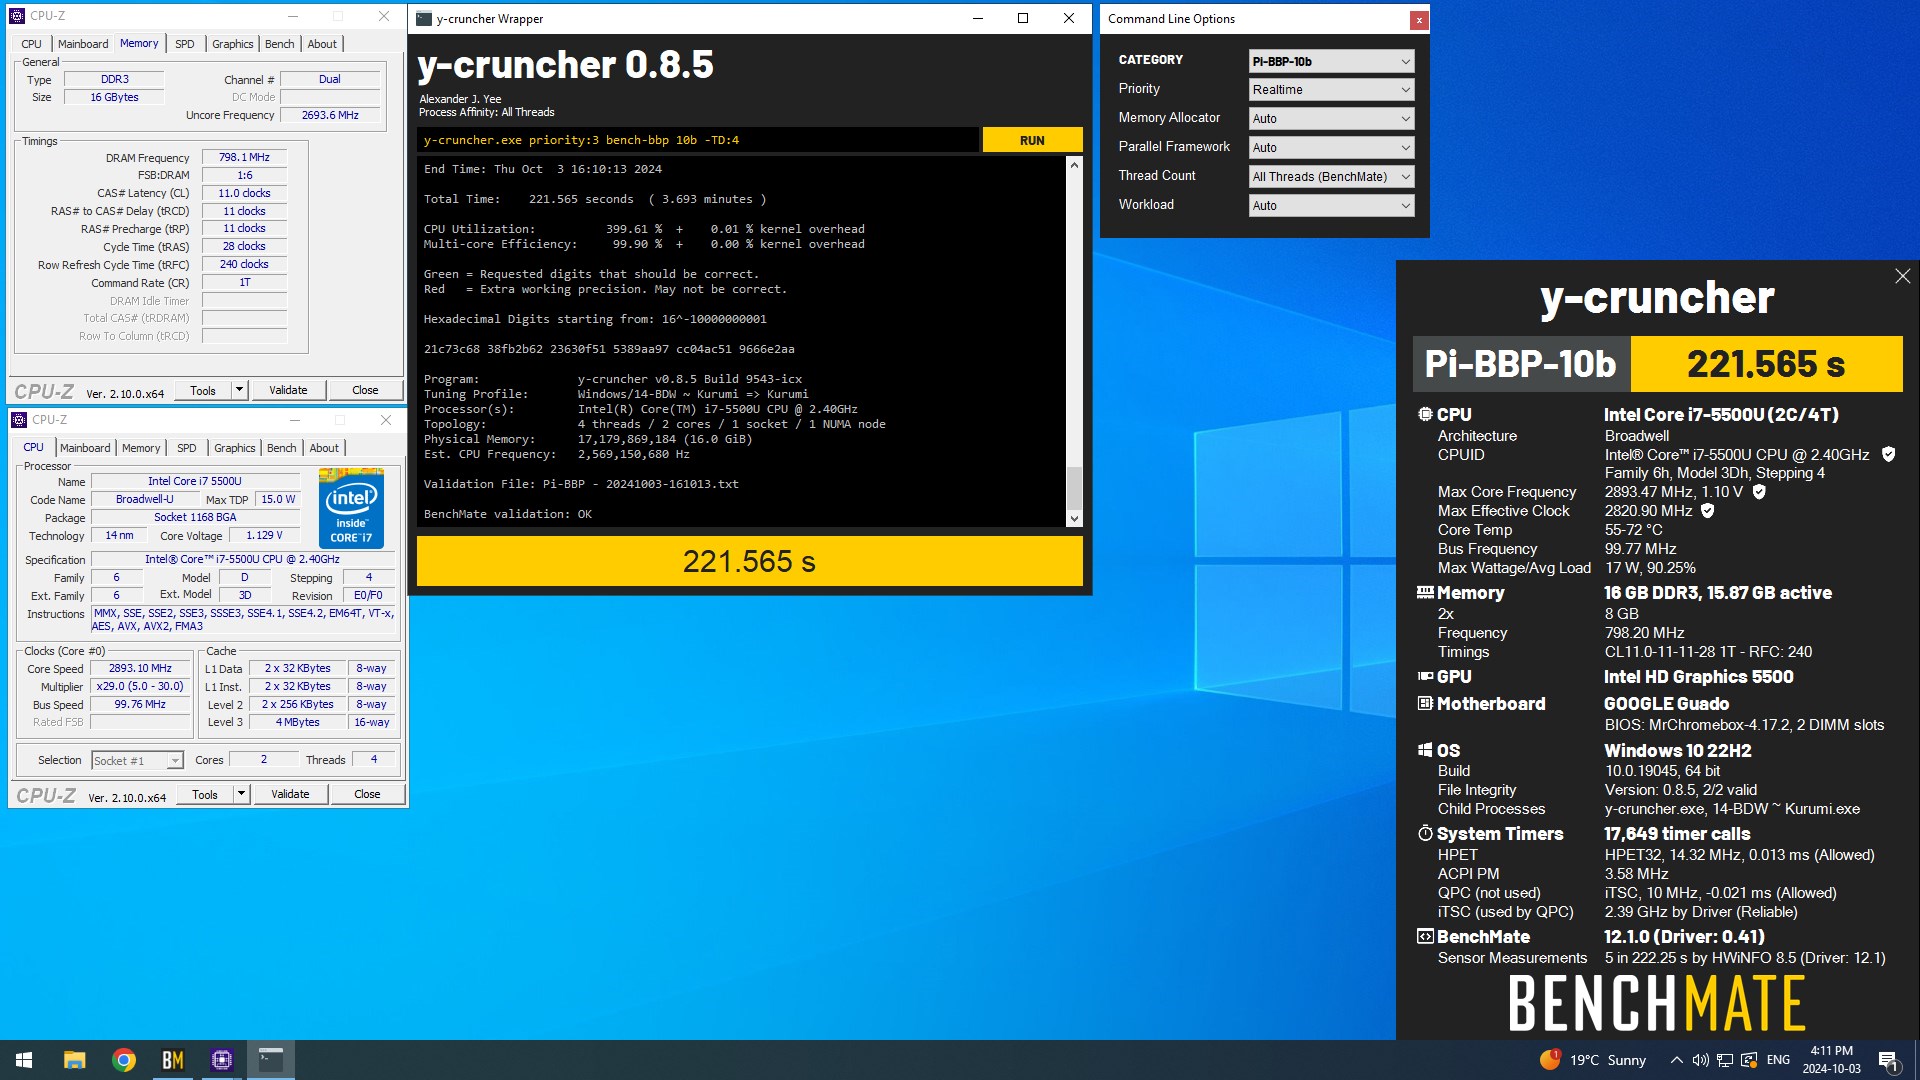The image size is (1920, 1080).
Task: Open the Parallel Framework dropdown
Action: (x=1331, y=148)
